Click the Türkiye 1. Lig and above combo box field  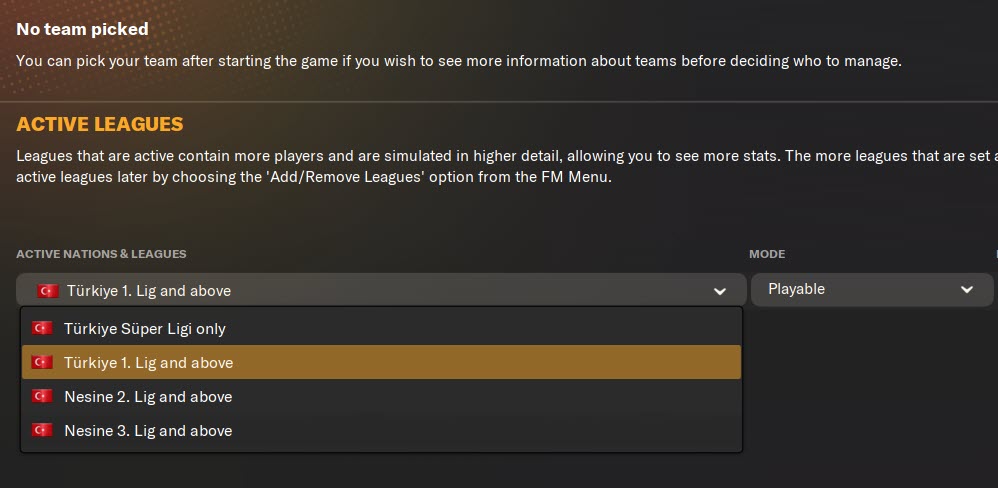[x=380, y=291]
